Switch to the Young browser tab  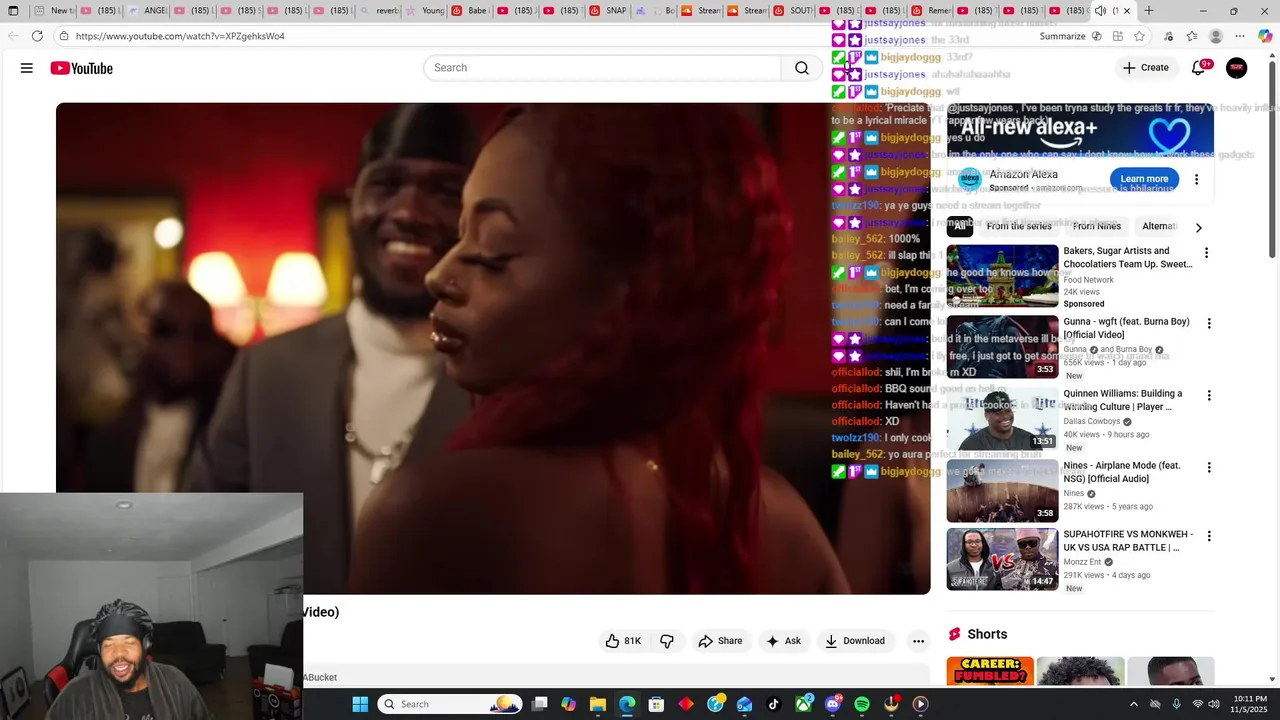[425, 11]
